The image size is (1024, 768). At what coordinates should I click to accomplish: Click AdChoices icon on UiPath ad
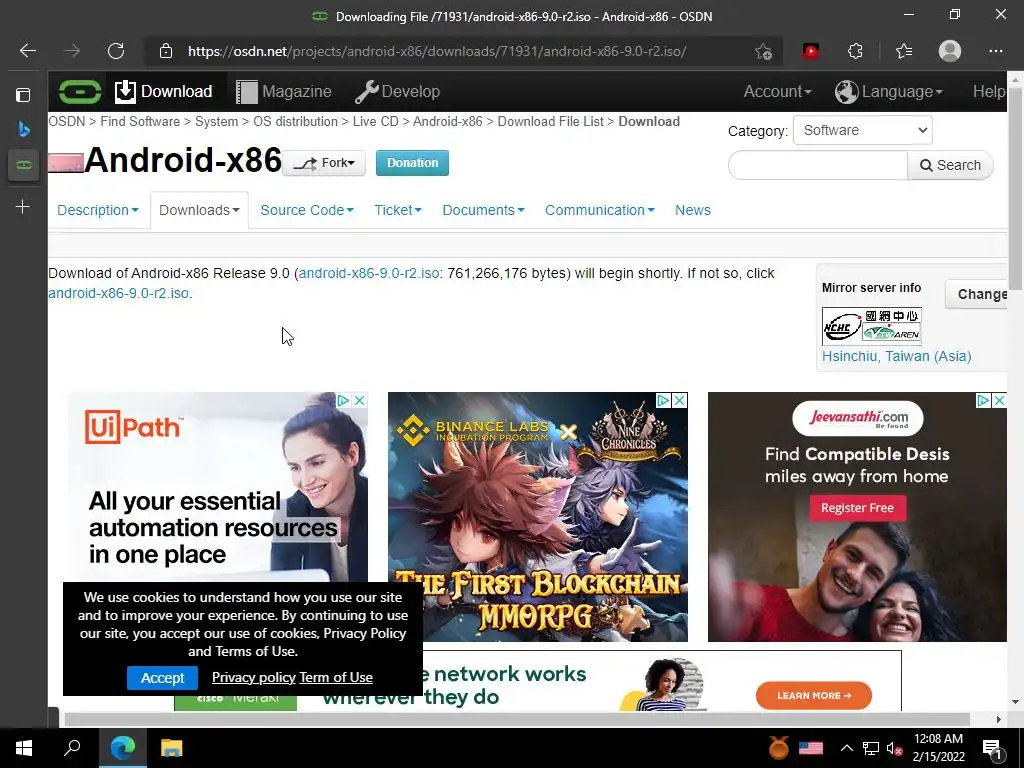coord(344,400)
